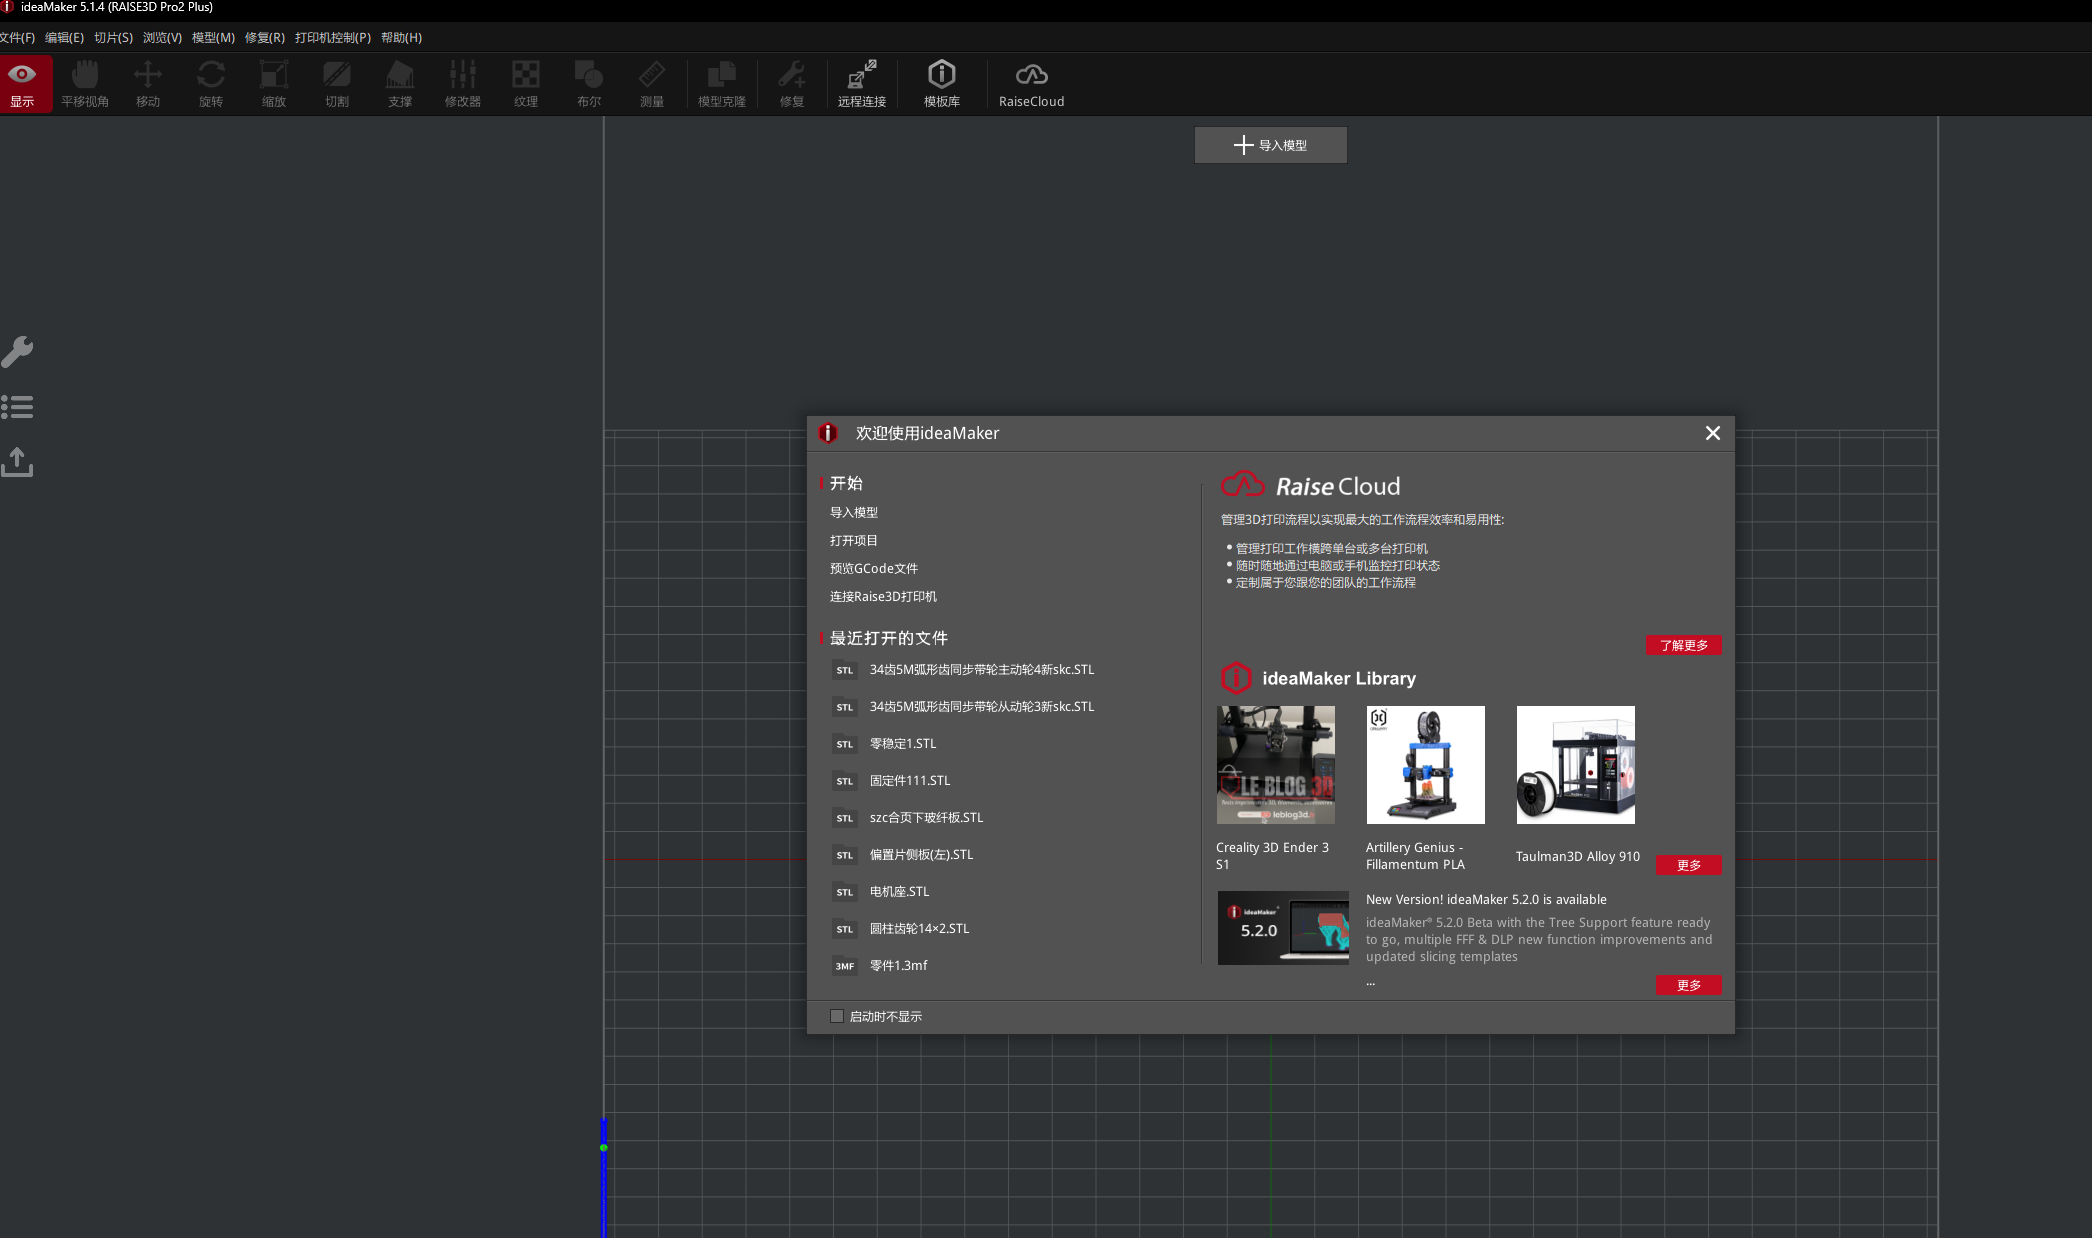2092x1238 pixels.
Task: Click the upload/export icon in left sidebar
Action: tap(17, 461)
